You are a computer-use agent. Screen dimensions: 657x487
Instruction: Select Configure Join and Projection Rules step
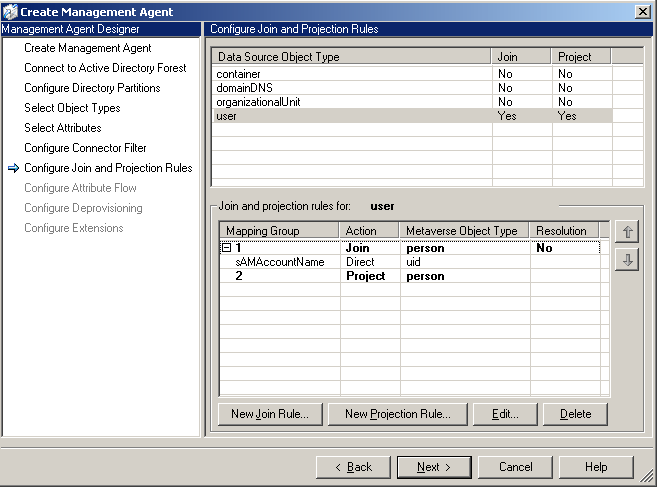point(108,168)
